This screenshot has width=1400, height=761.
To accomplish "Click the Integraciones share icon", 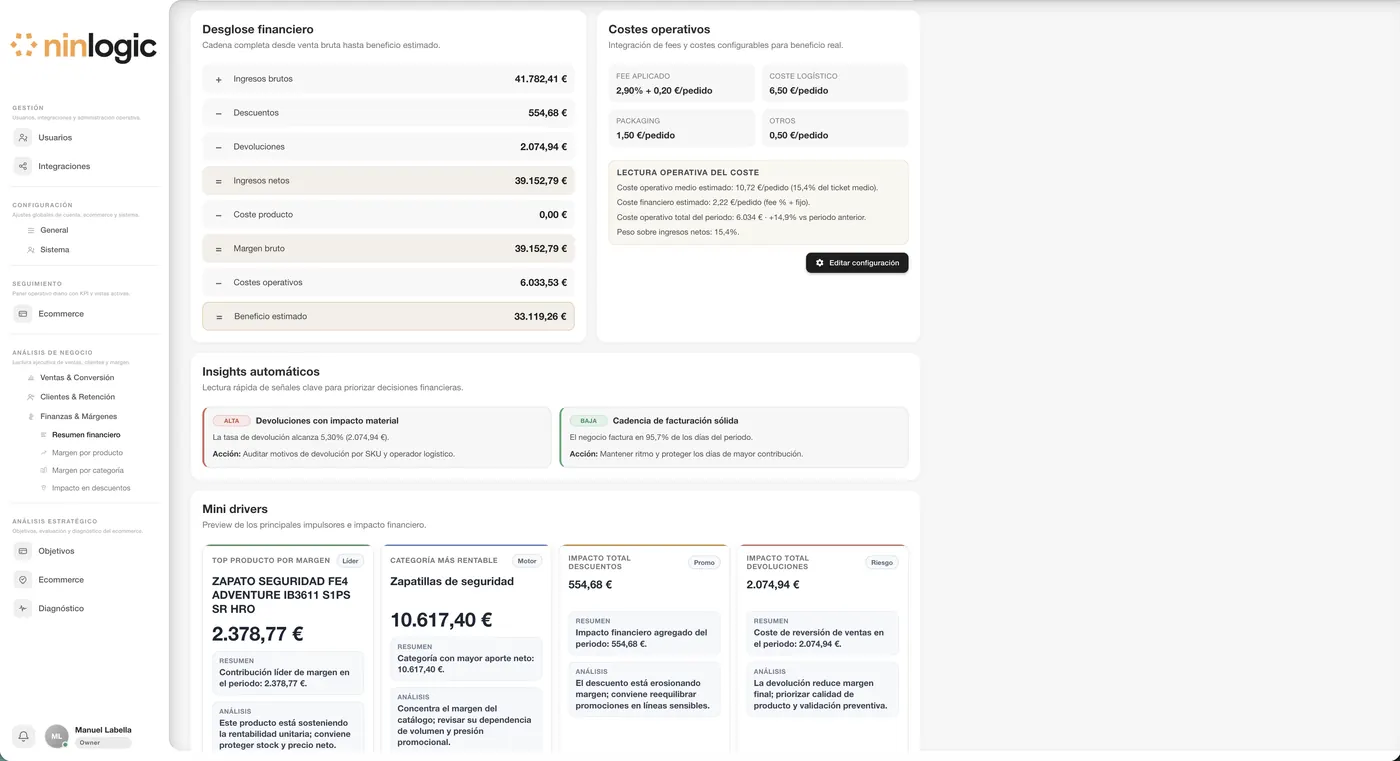I will [23, 166].
